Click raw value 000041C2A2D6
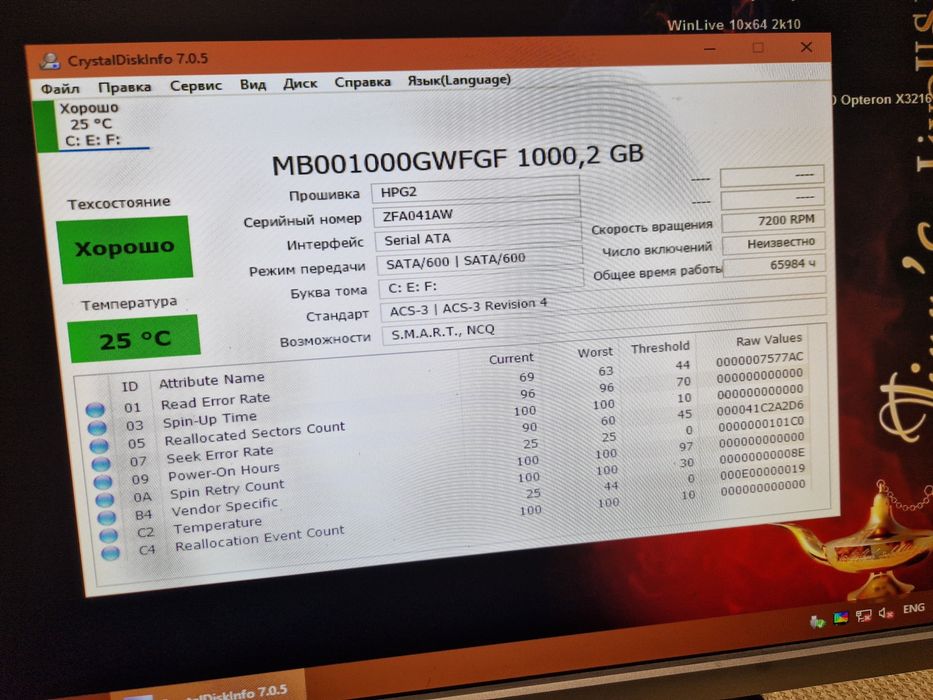 761,408
